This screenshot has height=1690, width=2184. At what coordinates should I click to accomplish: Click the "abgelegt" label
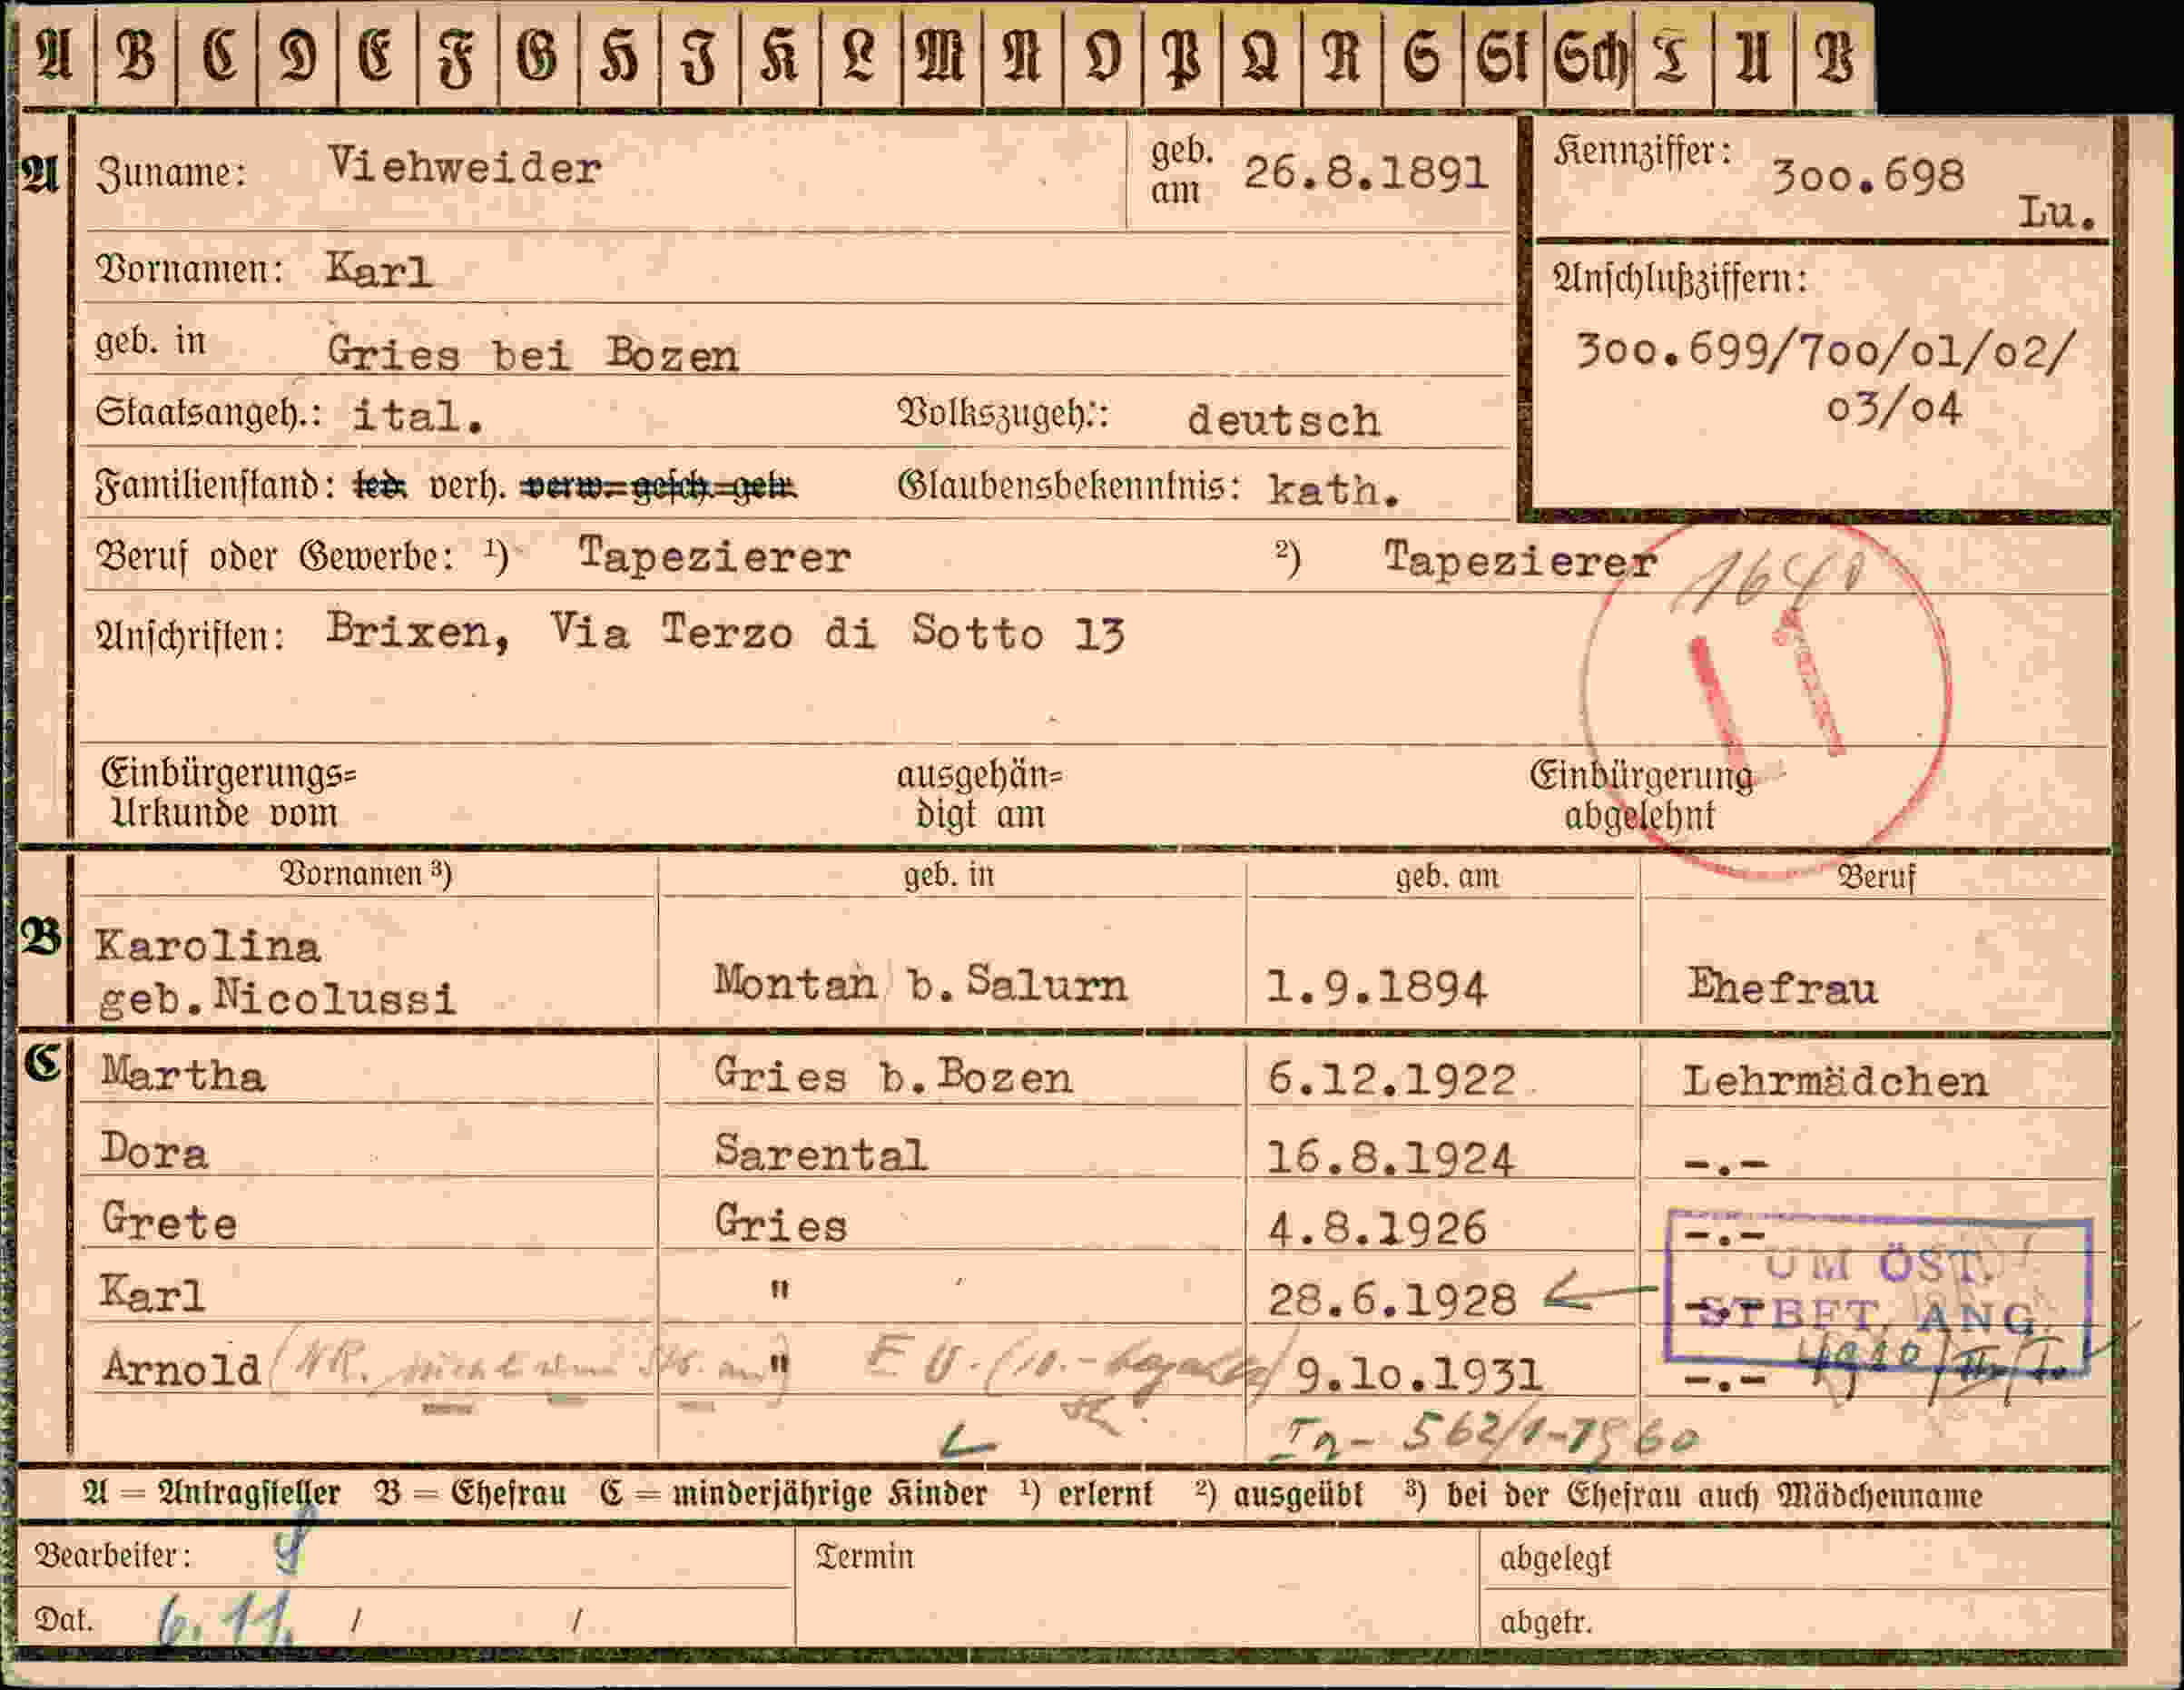click(1555, 1559)
